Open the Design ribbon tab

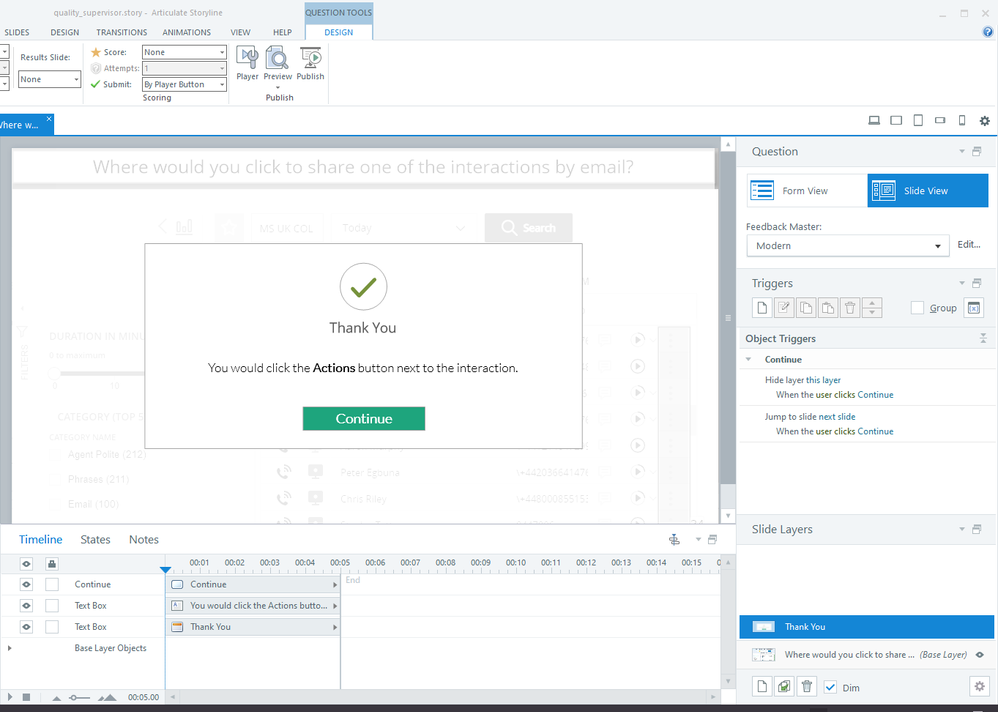tap(65, 32)
